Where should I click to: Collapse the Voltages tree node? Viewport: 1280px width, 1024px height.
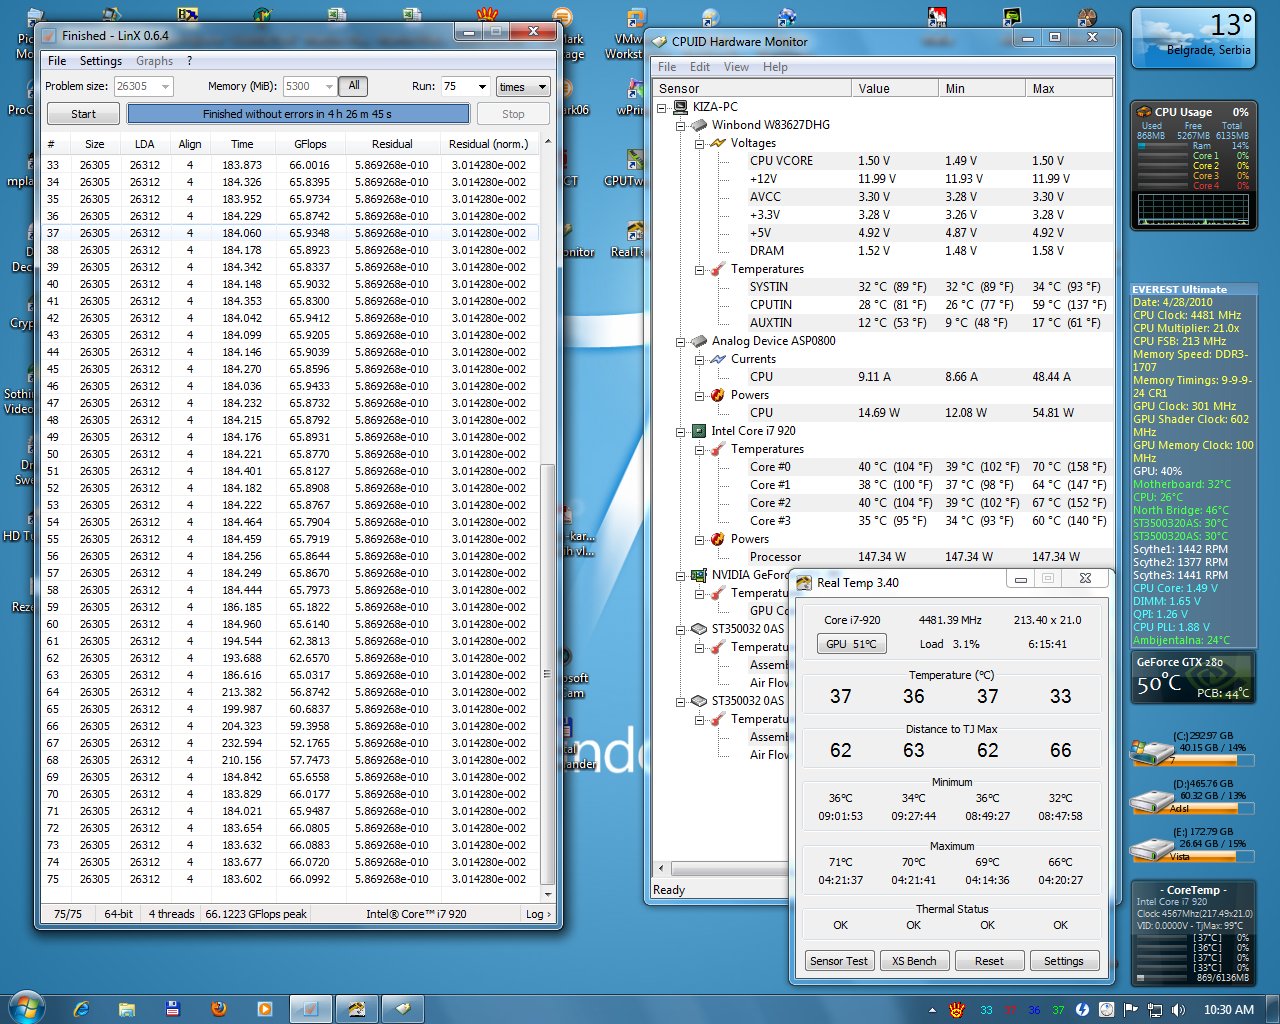[699, 143]
